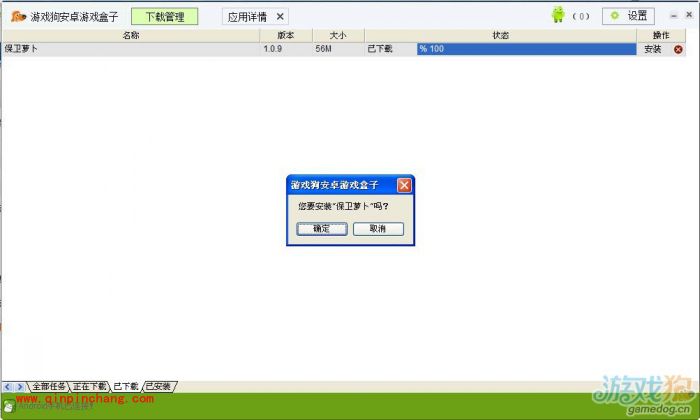Switch to 全部任务 bottom tab
700x420 pixels.
click(49, 387)
